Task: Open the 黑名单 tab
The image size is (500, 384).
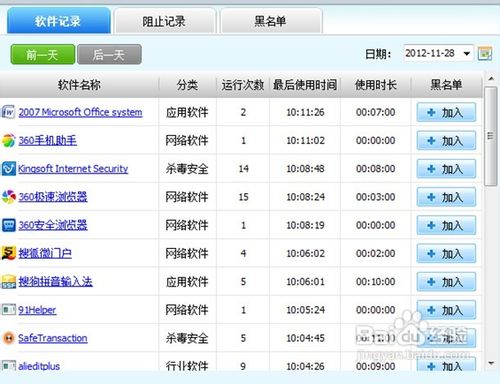Action: click(x=271, y=22)
